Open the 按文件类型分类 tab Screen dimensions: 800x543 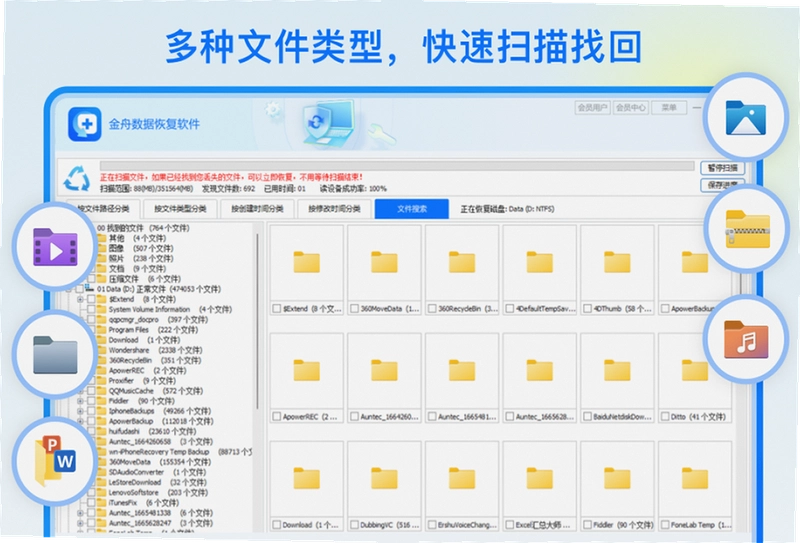point(180,209)
